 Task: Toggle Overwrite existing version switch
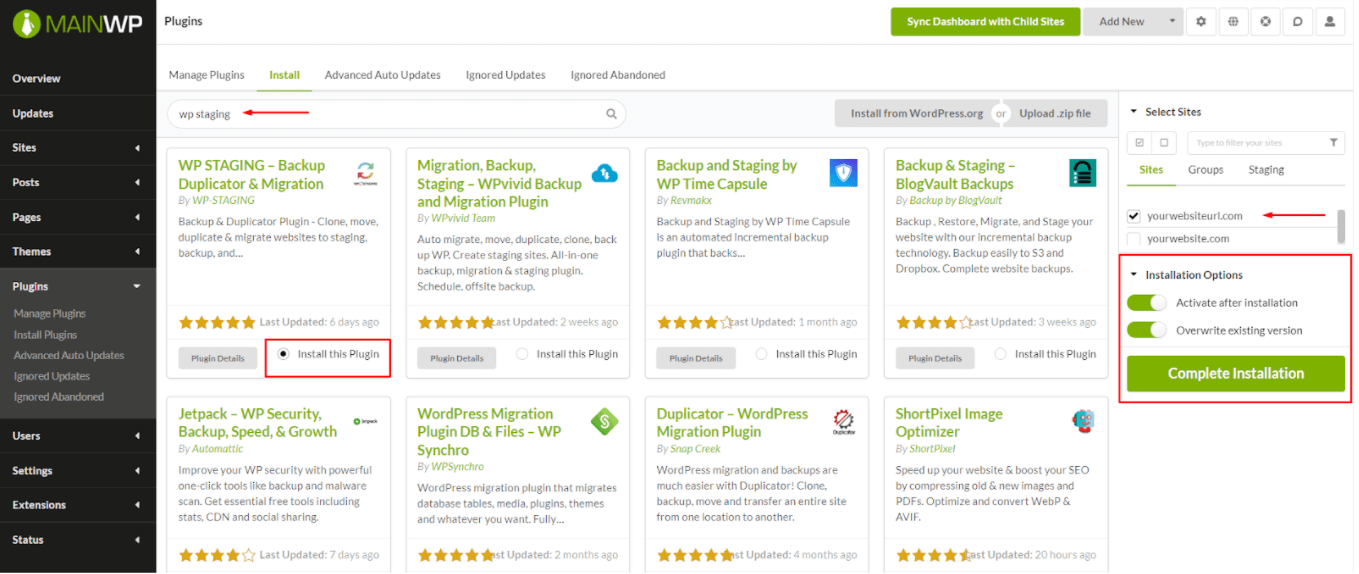tap(1146, 330)
